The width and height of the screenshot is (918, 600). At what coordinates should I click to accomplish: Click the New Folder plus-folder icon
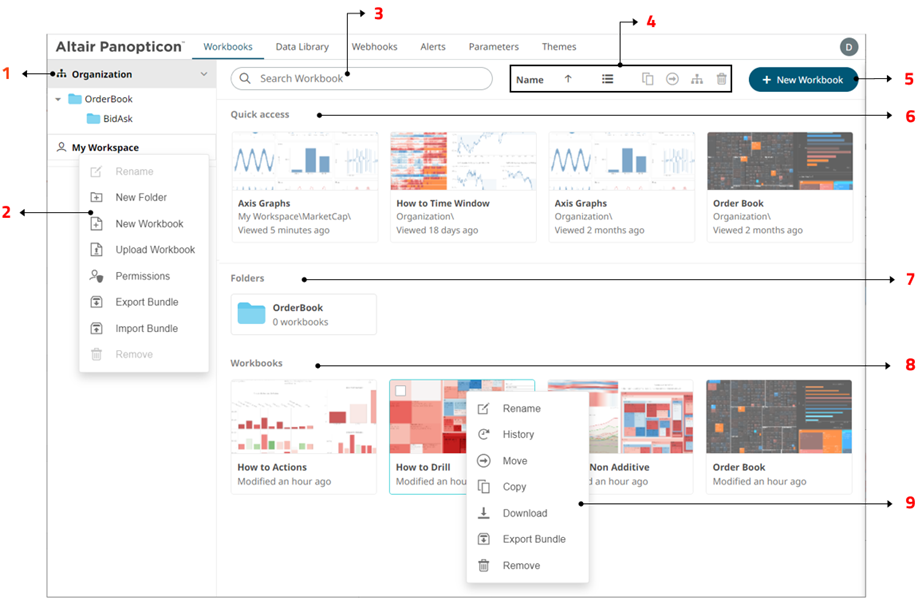coord(97,197)
